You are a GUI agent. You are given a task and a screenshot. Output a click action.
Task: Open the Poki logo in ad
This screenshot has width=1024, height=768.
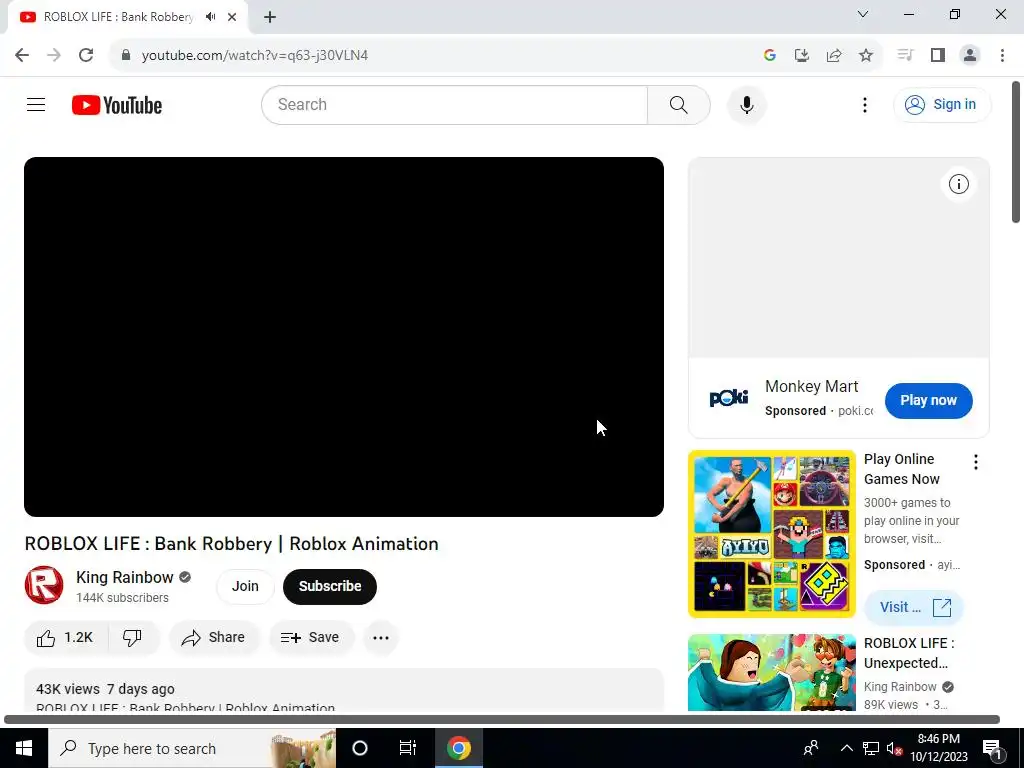pos(728,397)
